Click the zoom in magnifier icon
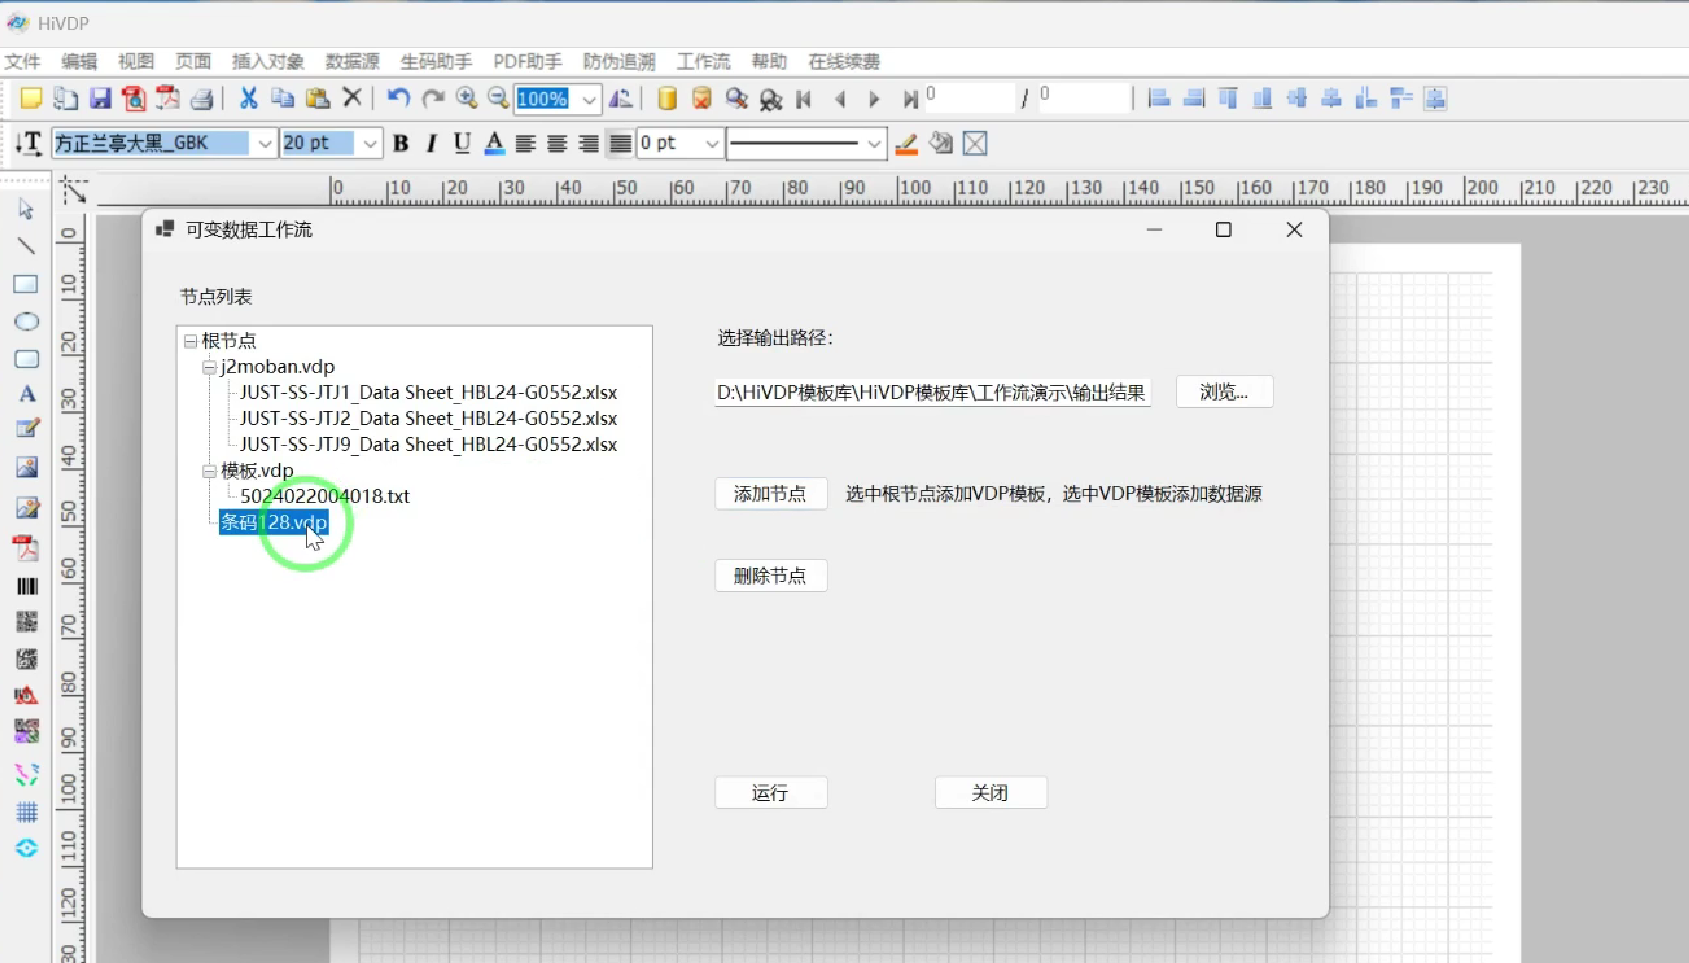 coord(466,98)
